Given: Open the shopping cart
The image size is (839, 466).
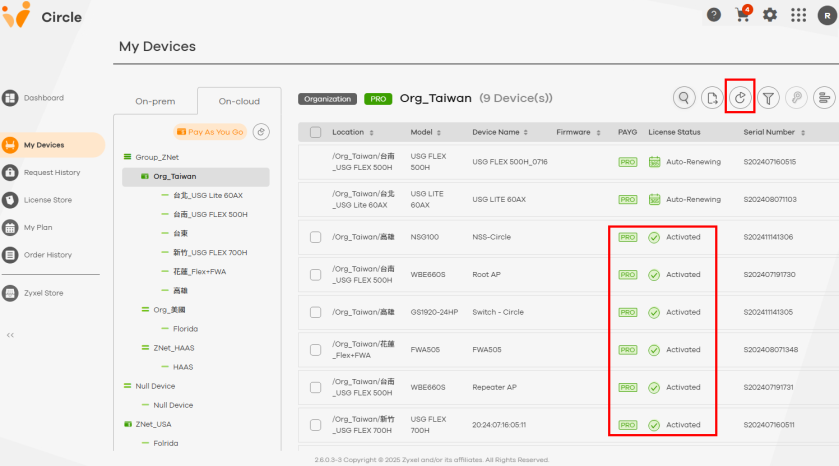Looking at the screenshot, I should pyautogui.click(x=743, y=14).
